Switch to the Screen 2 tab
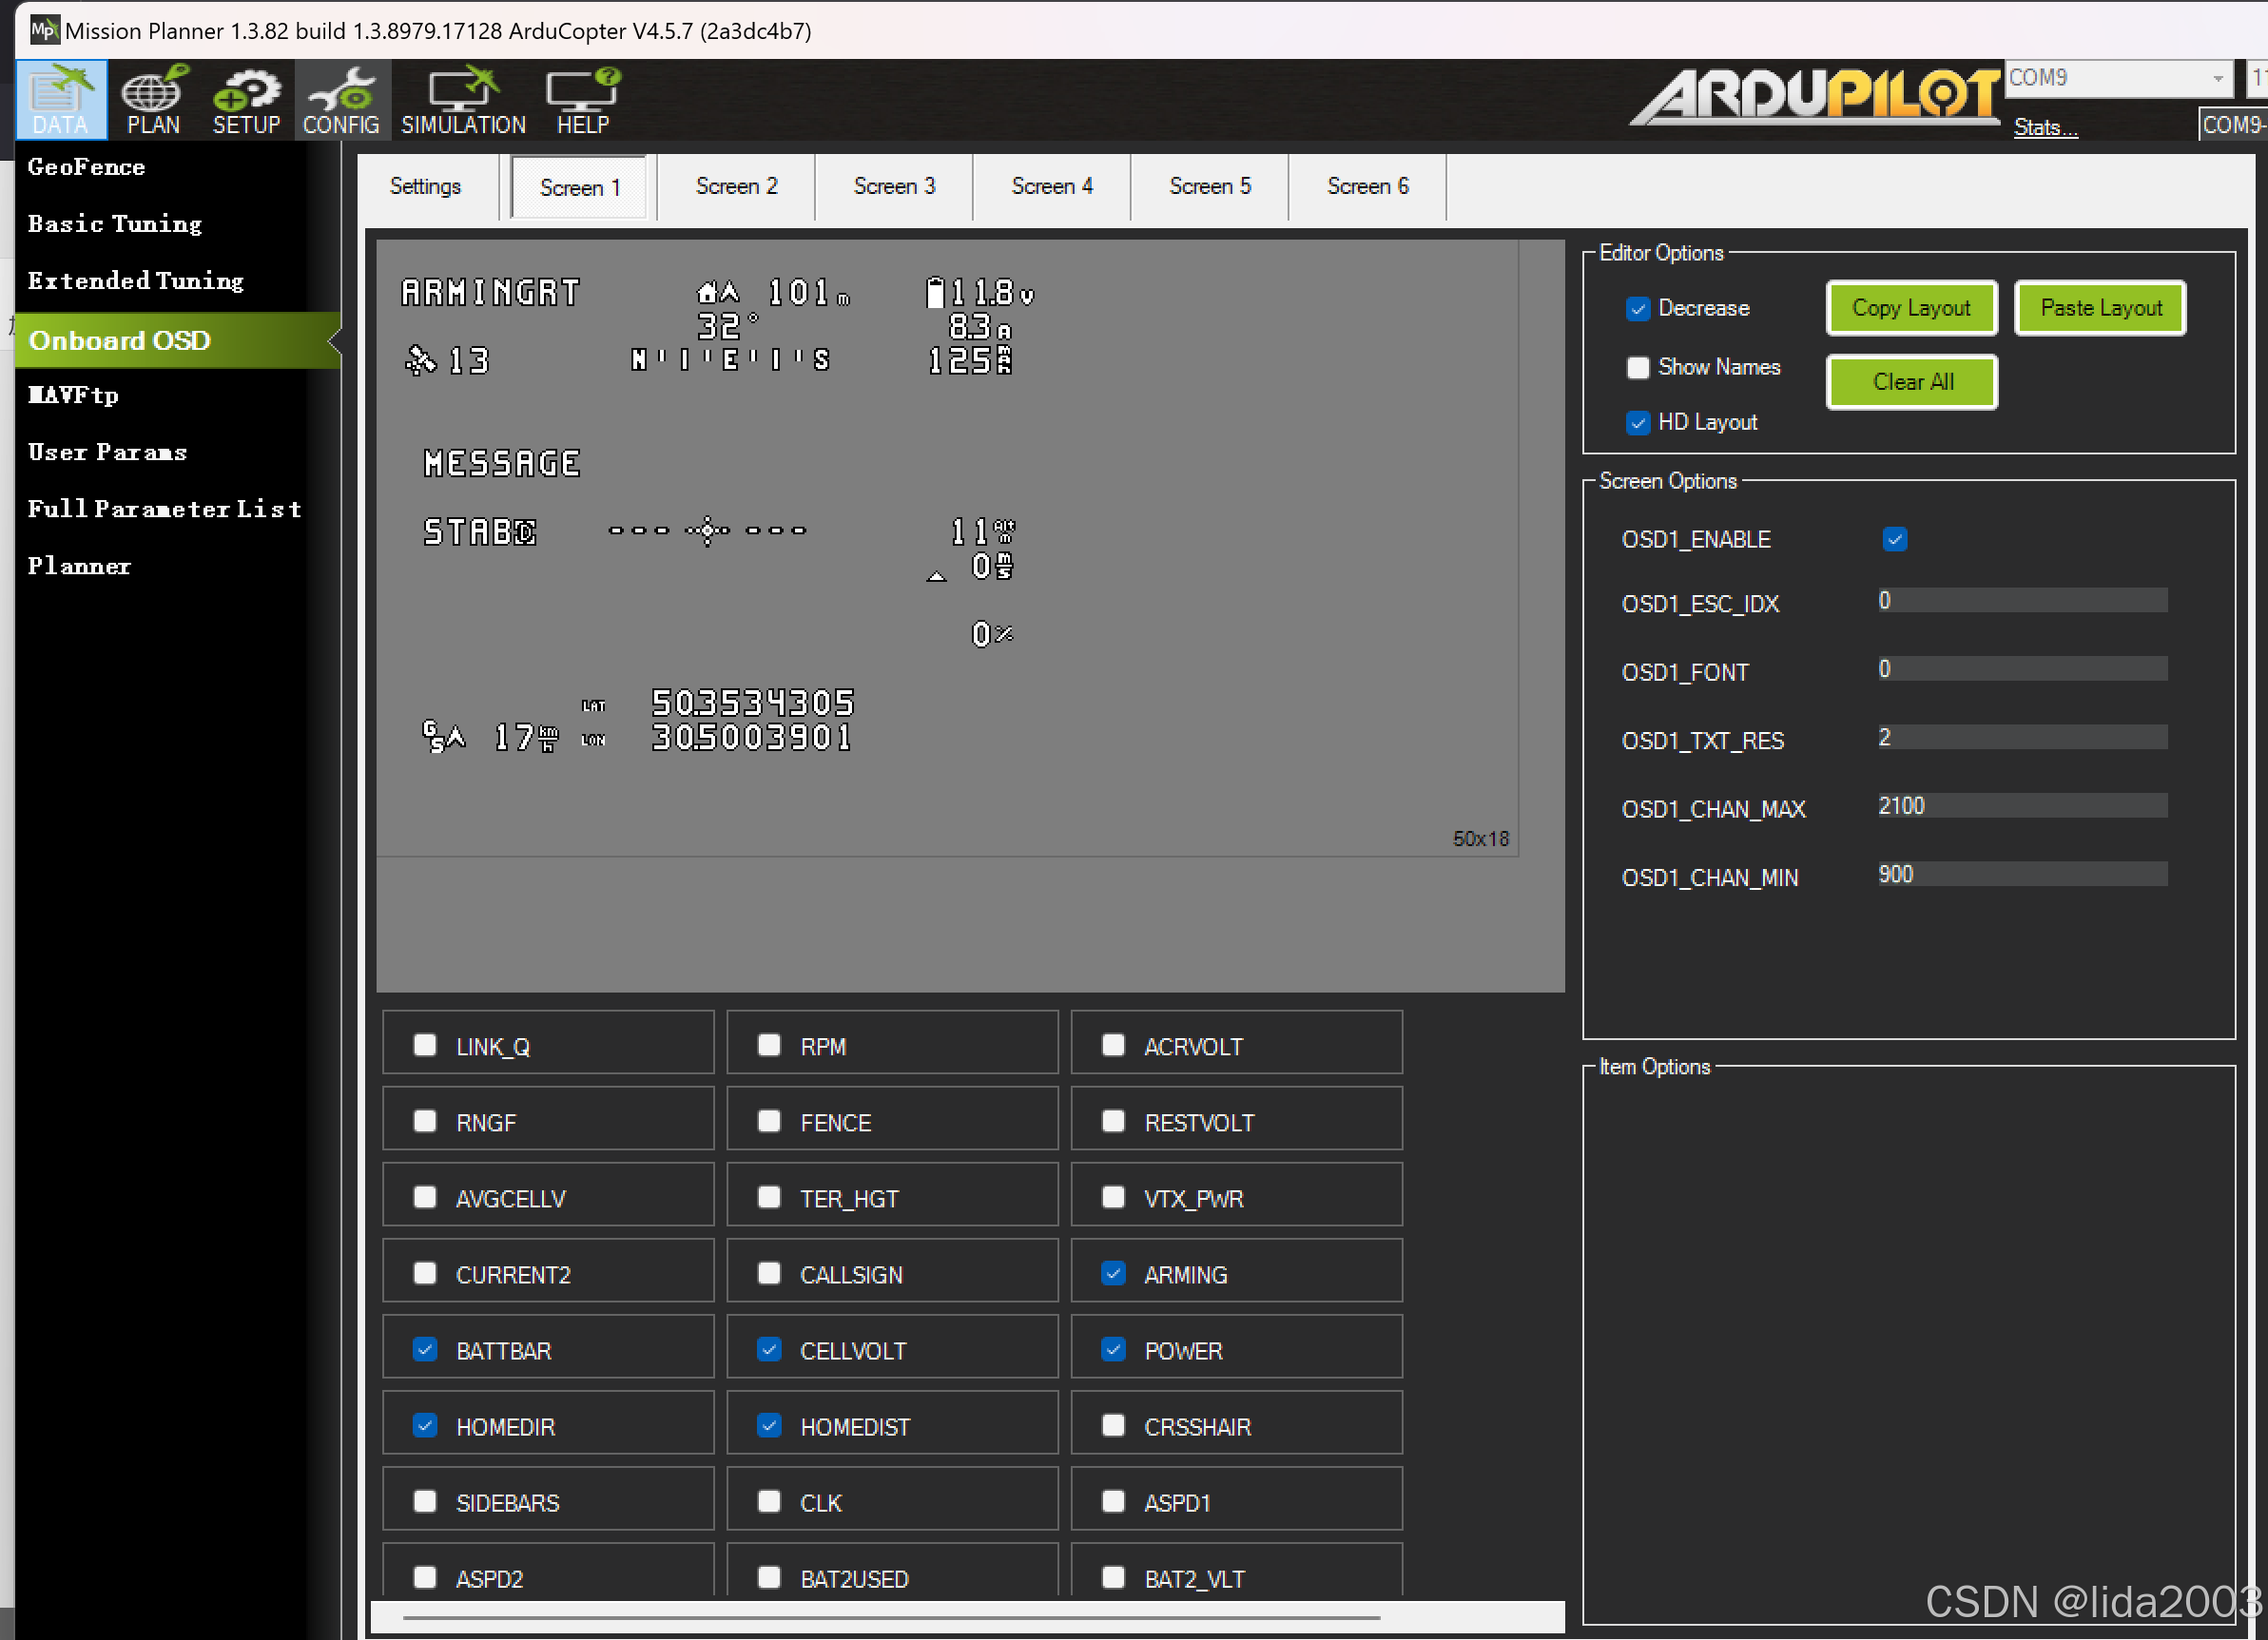The height and width of the screenshot is (1640, 2268). coord(736,186)
